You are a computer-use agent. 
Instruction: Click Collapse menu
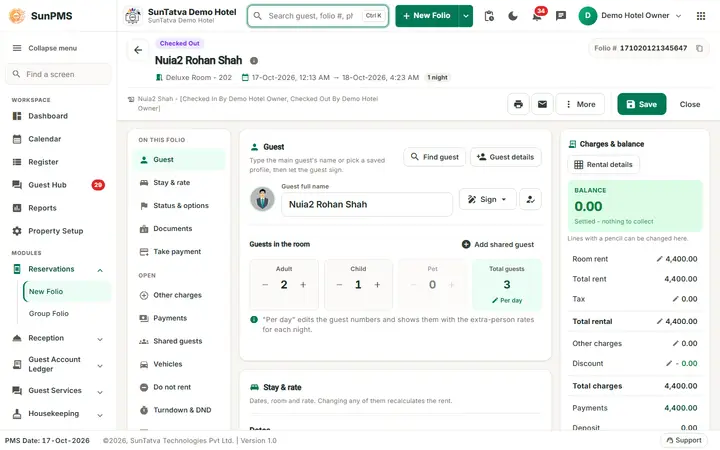(45, 48)
